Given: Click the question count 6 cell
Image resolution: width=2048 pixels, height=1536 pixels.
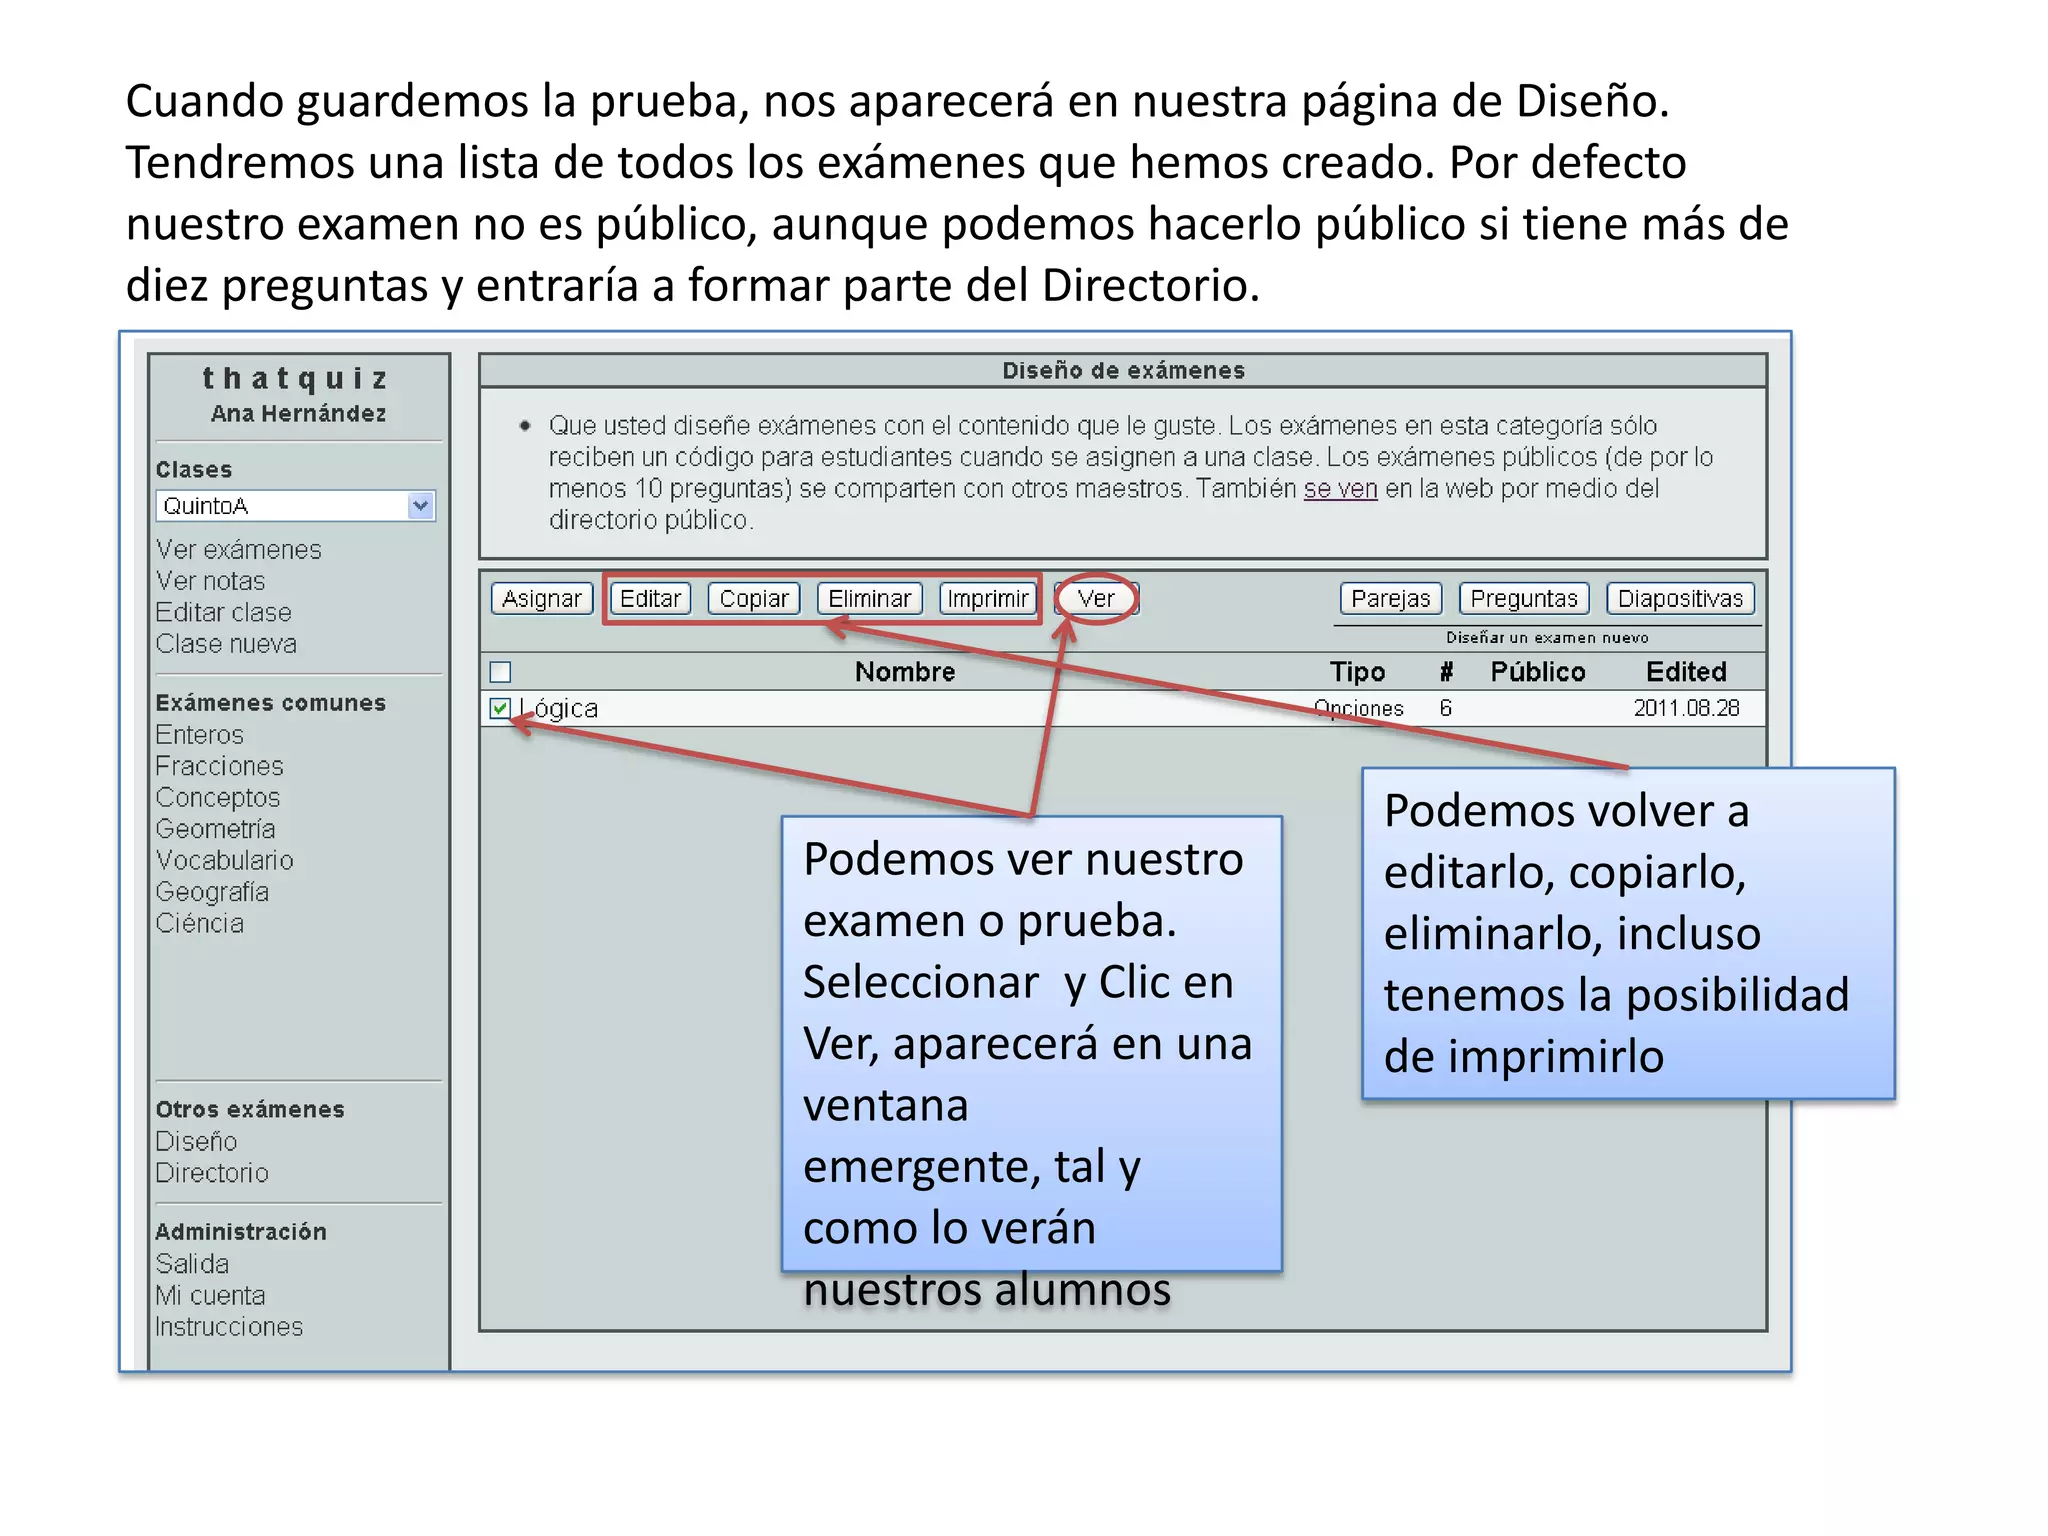Looking at the screenshot, I should coord(1445,709).
